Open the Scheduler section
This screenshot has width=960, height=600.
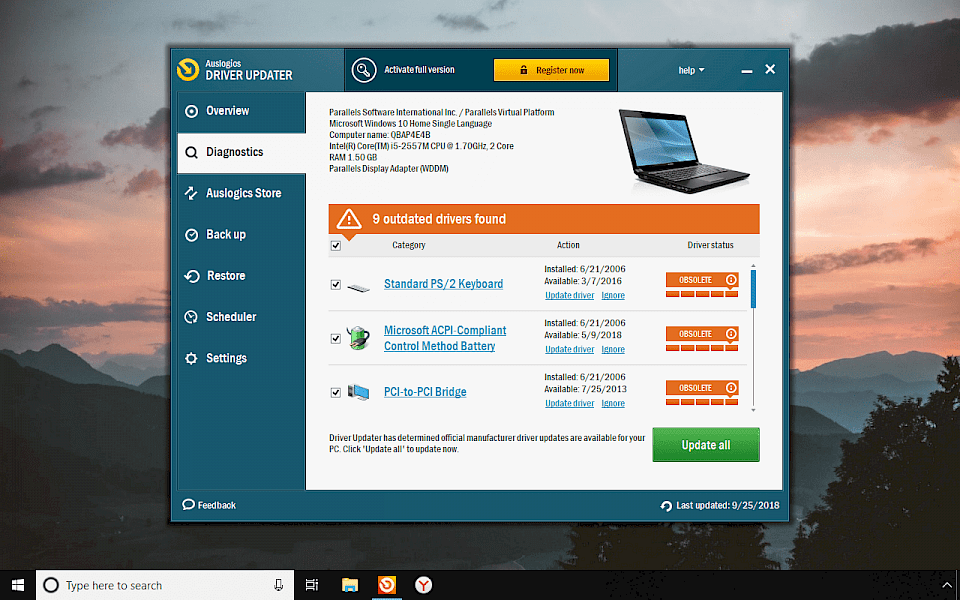point(241,317)
